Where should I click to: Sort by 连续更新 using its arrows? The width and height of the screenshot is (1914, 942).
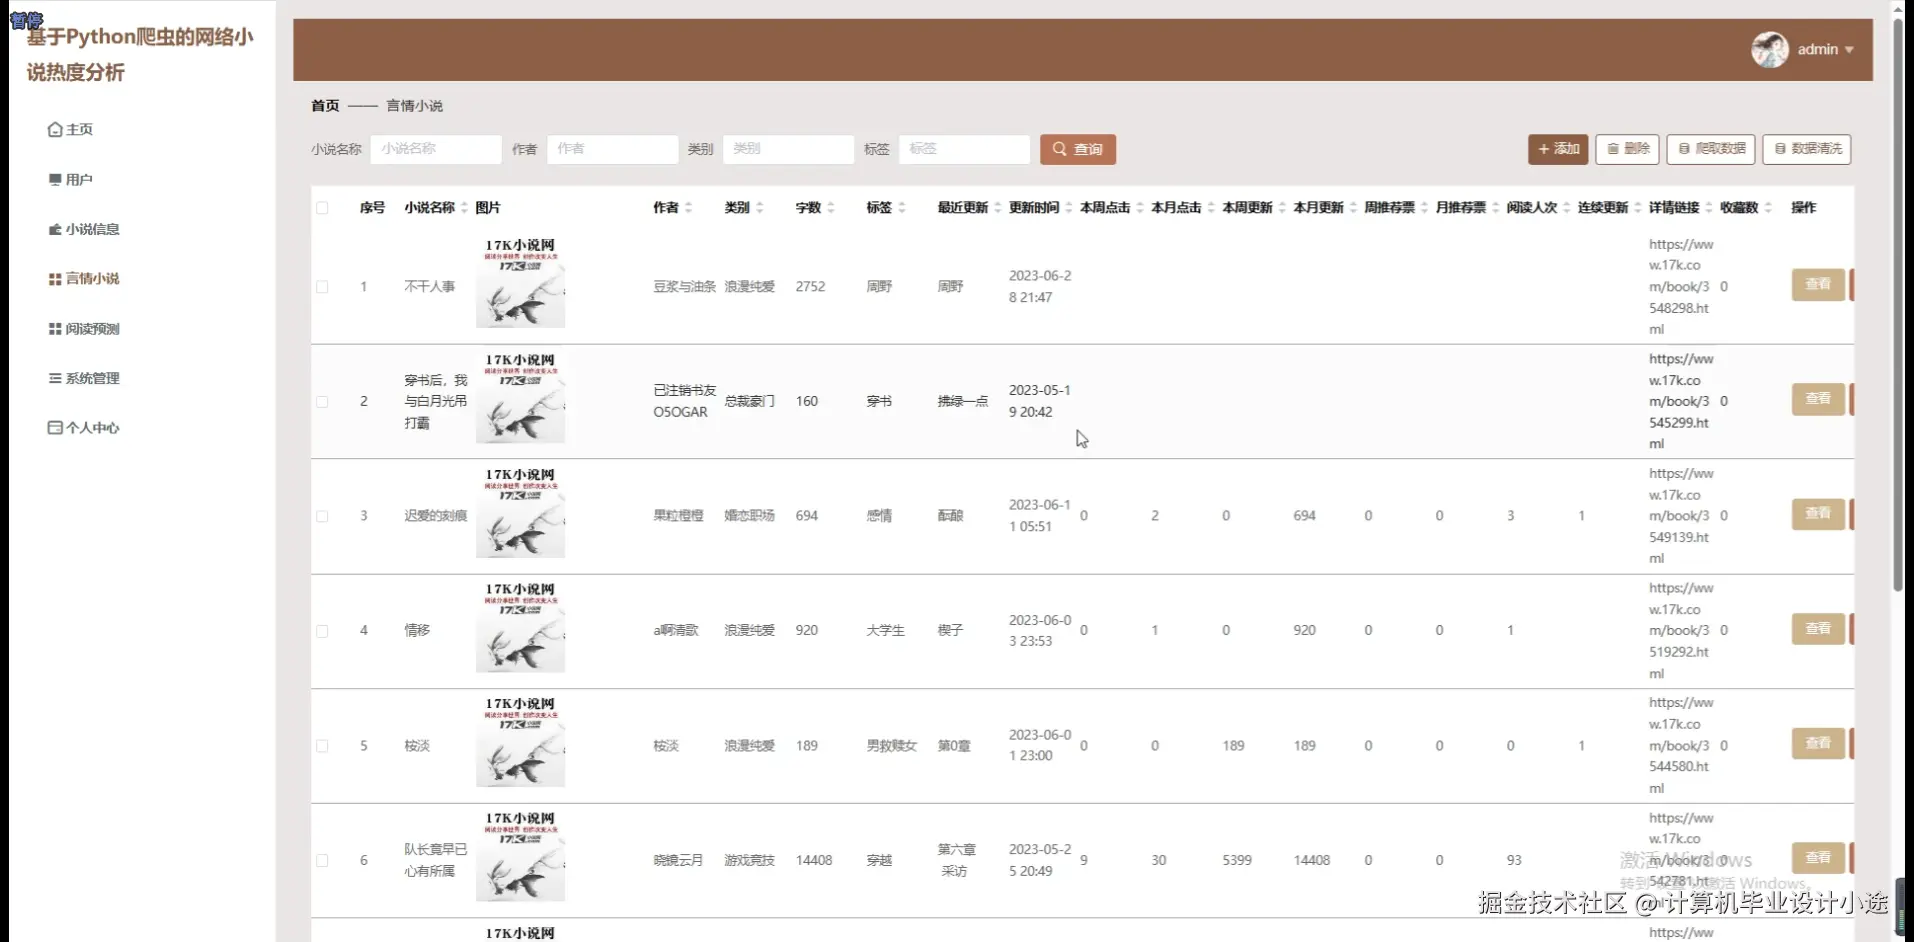pyautogui.click(x=1637, y=208)
